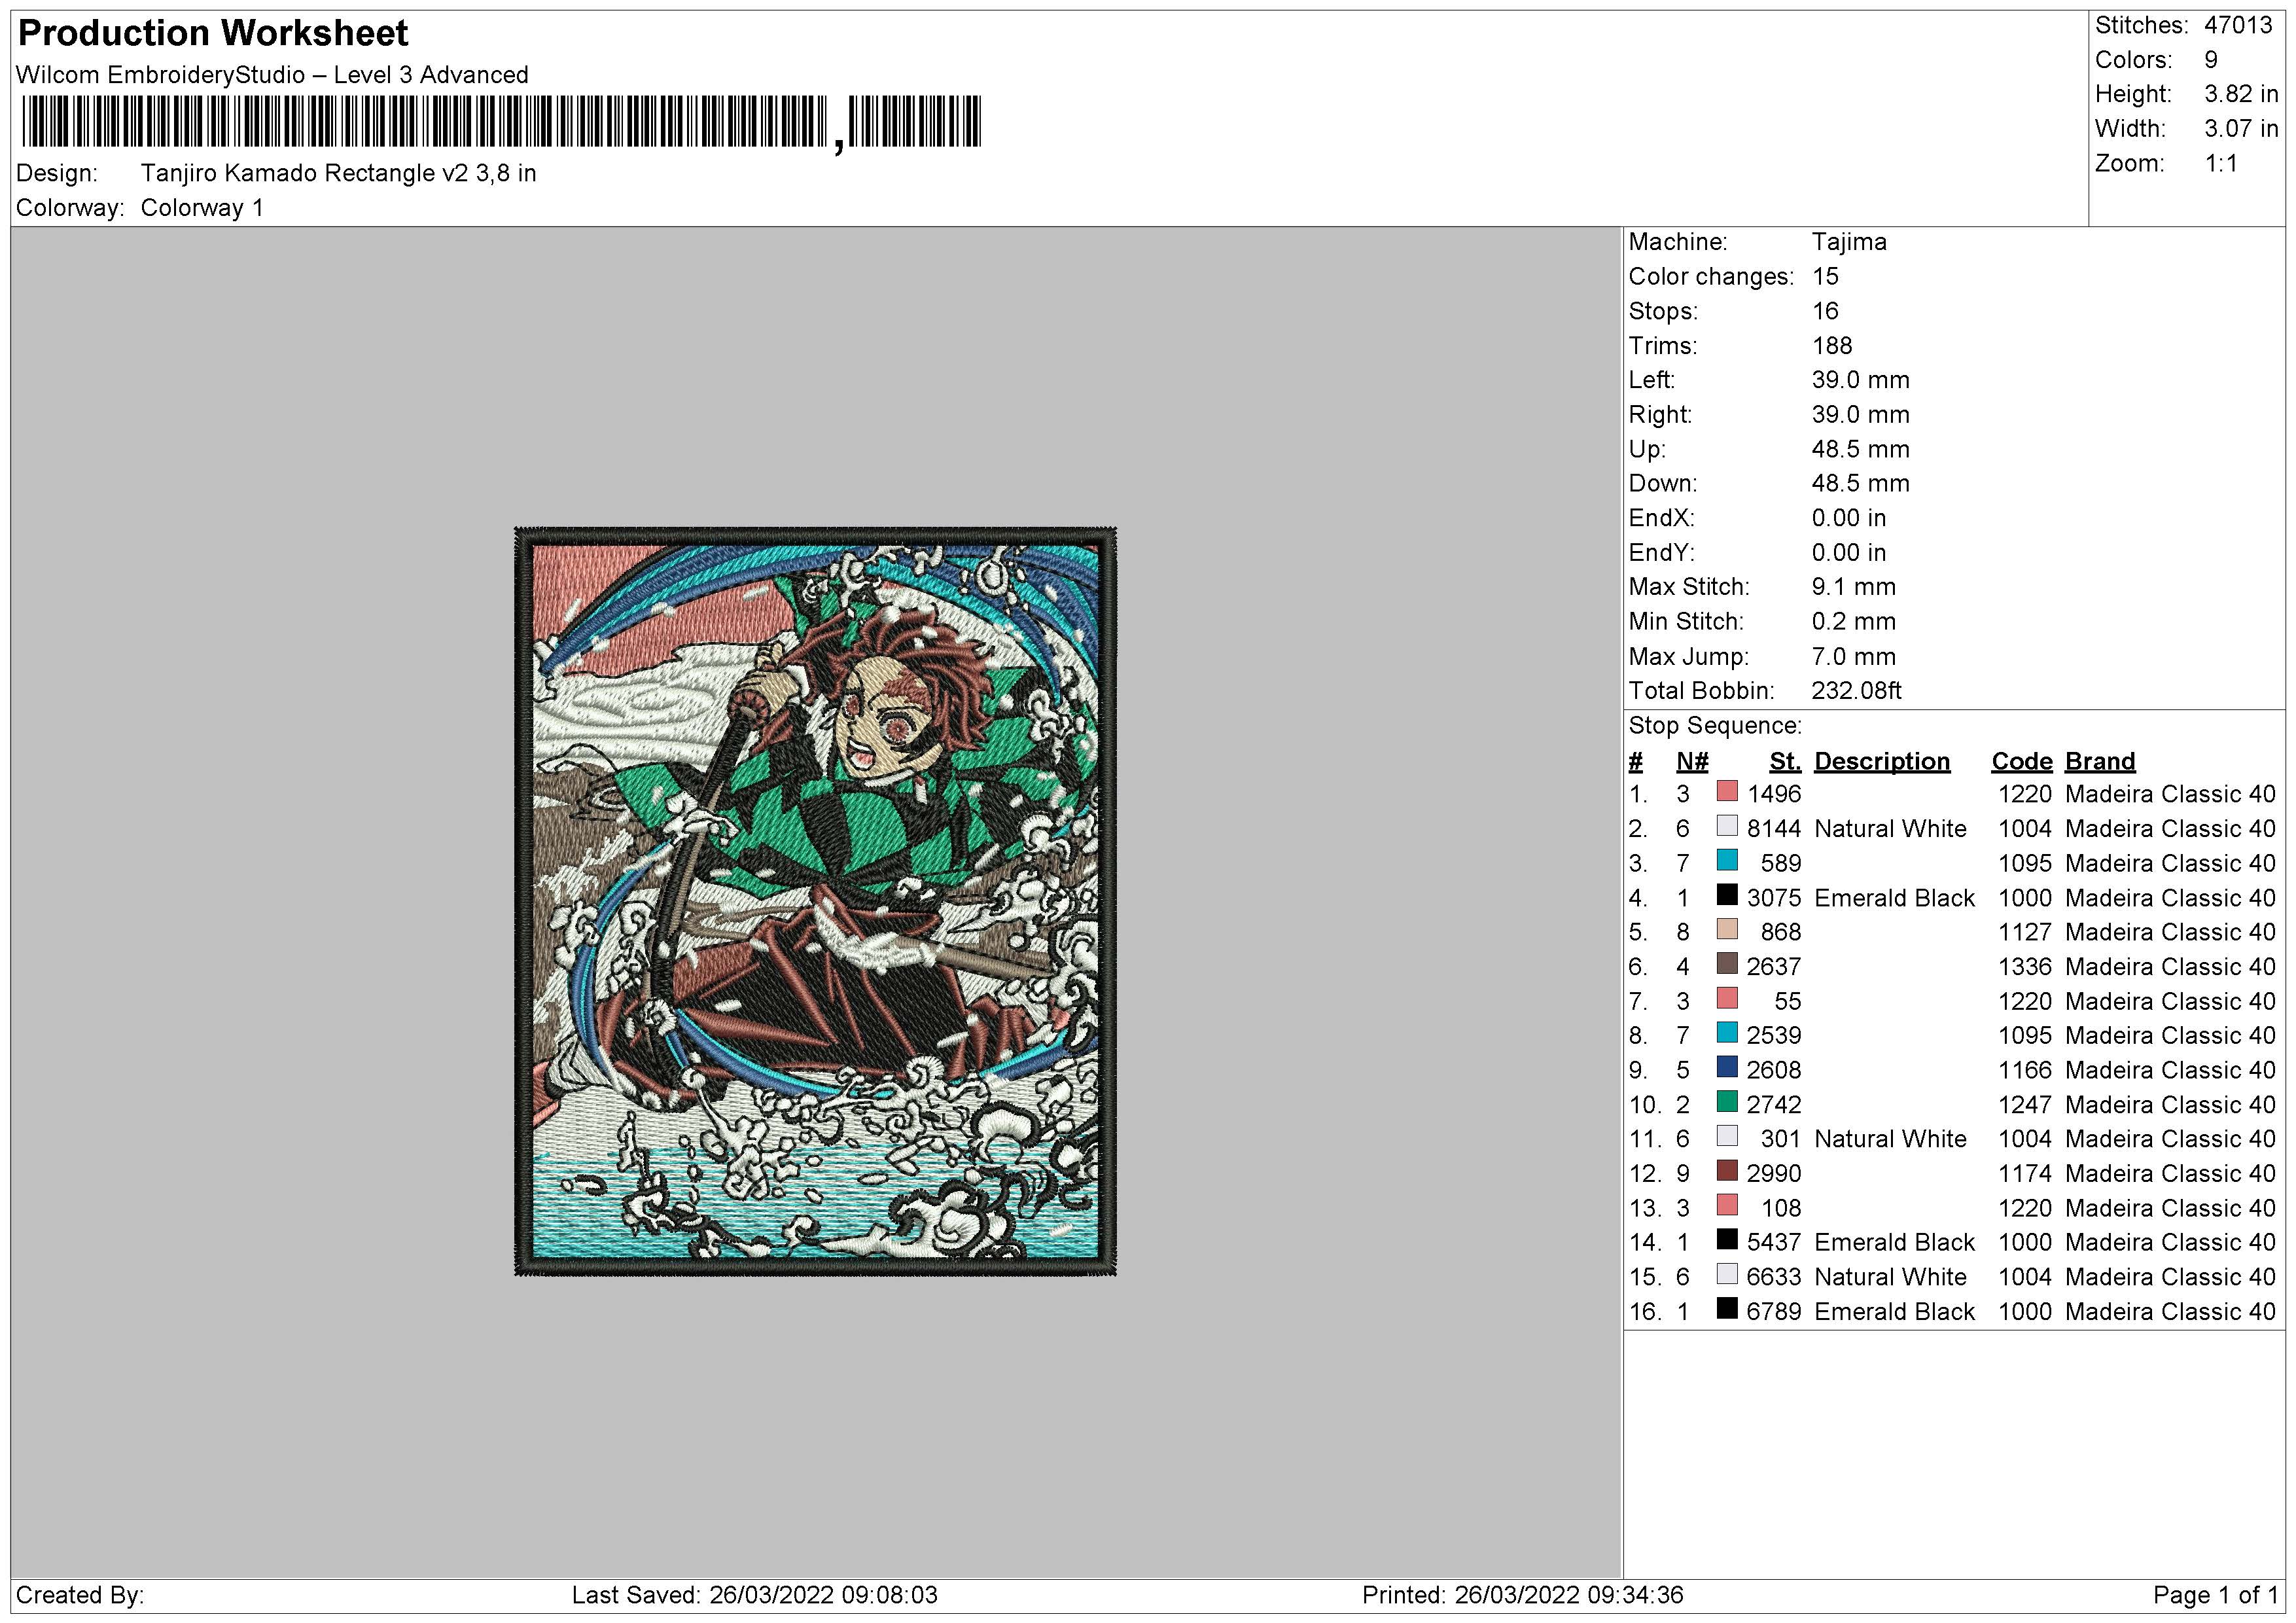
Task: Select the beige swatch for stop 5 (868 stitches)
Action: pos(1727,929)
